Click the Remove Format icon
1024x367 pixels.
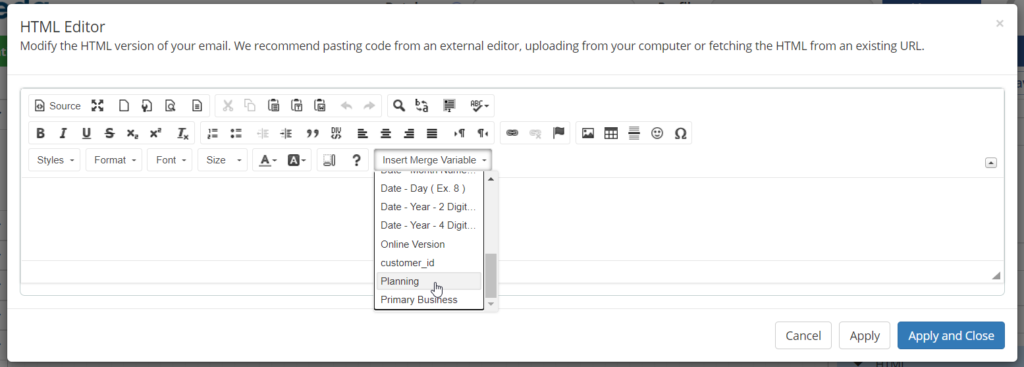[183, 133]
